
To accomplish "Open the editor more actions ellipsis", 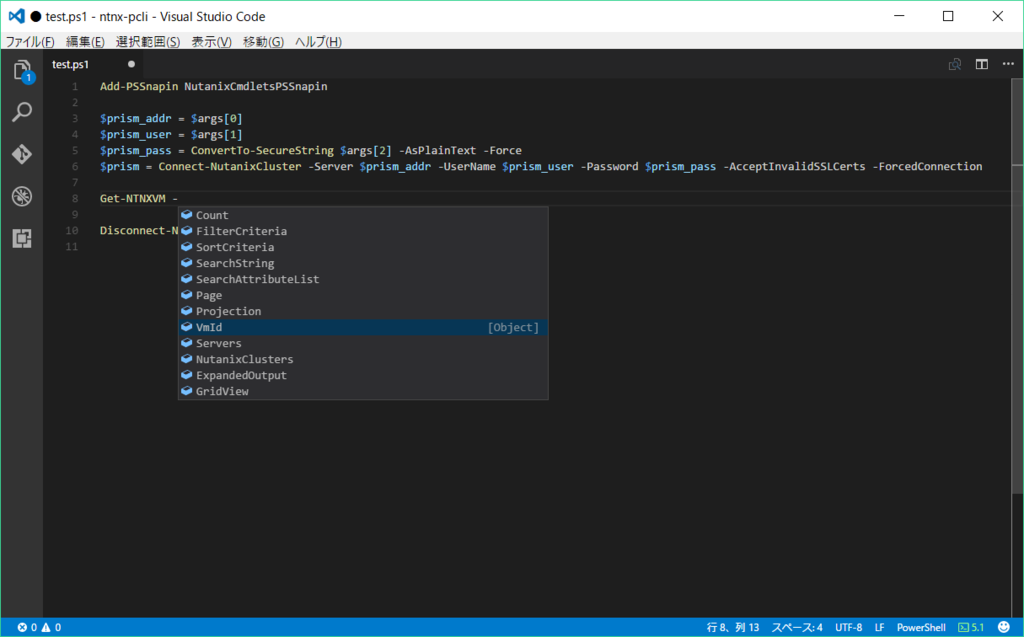I will pyautogui.click(x=1008, y=64).
